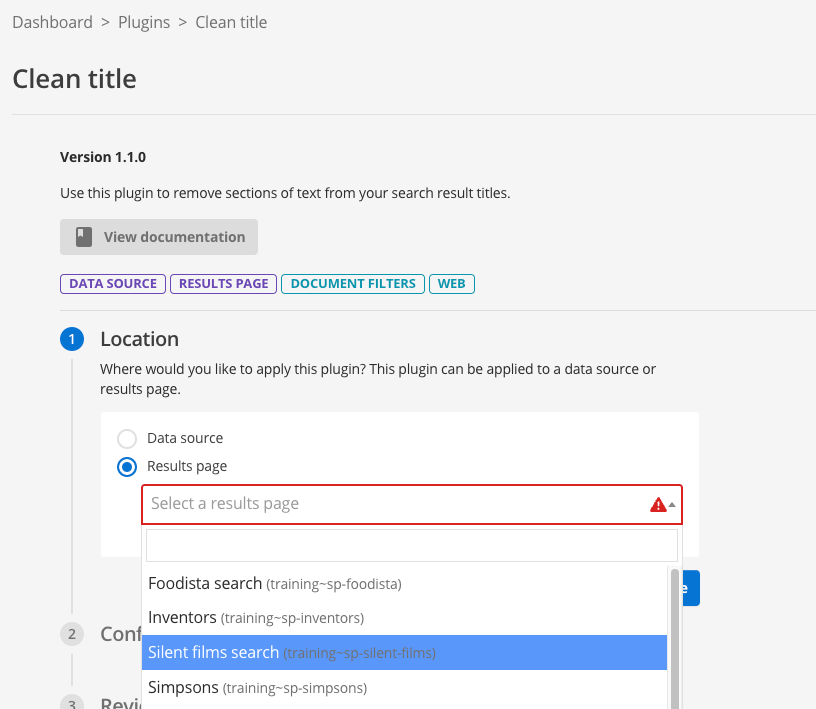816x709 pixels.
Task: Click the DATA SOURCE tag
Action: tap(112, 283)
